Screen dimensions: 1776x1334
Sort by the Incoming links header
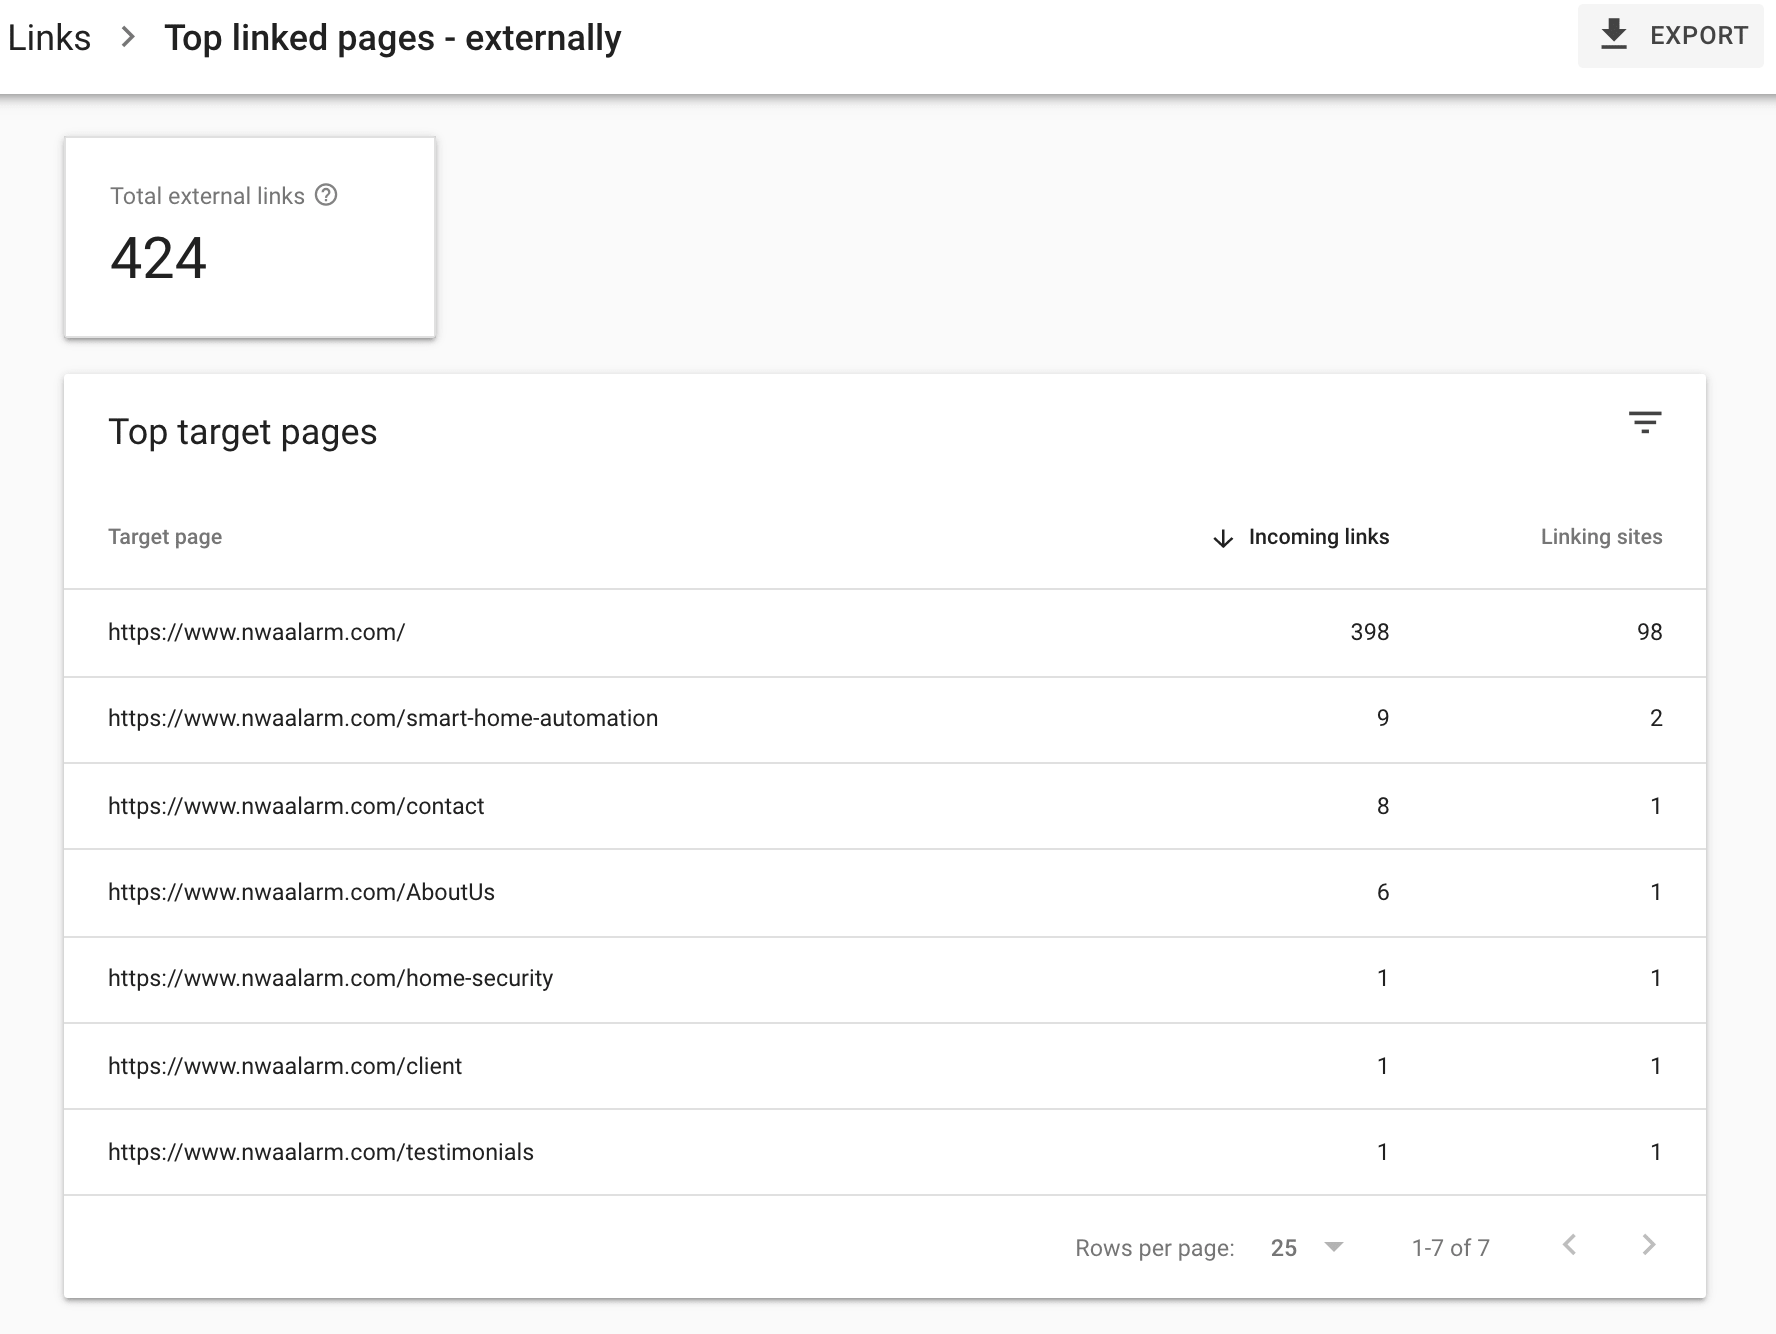pyautogui.click(x=1318, y=537)
